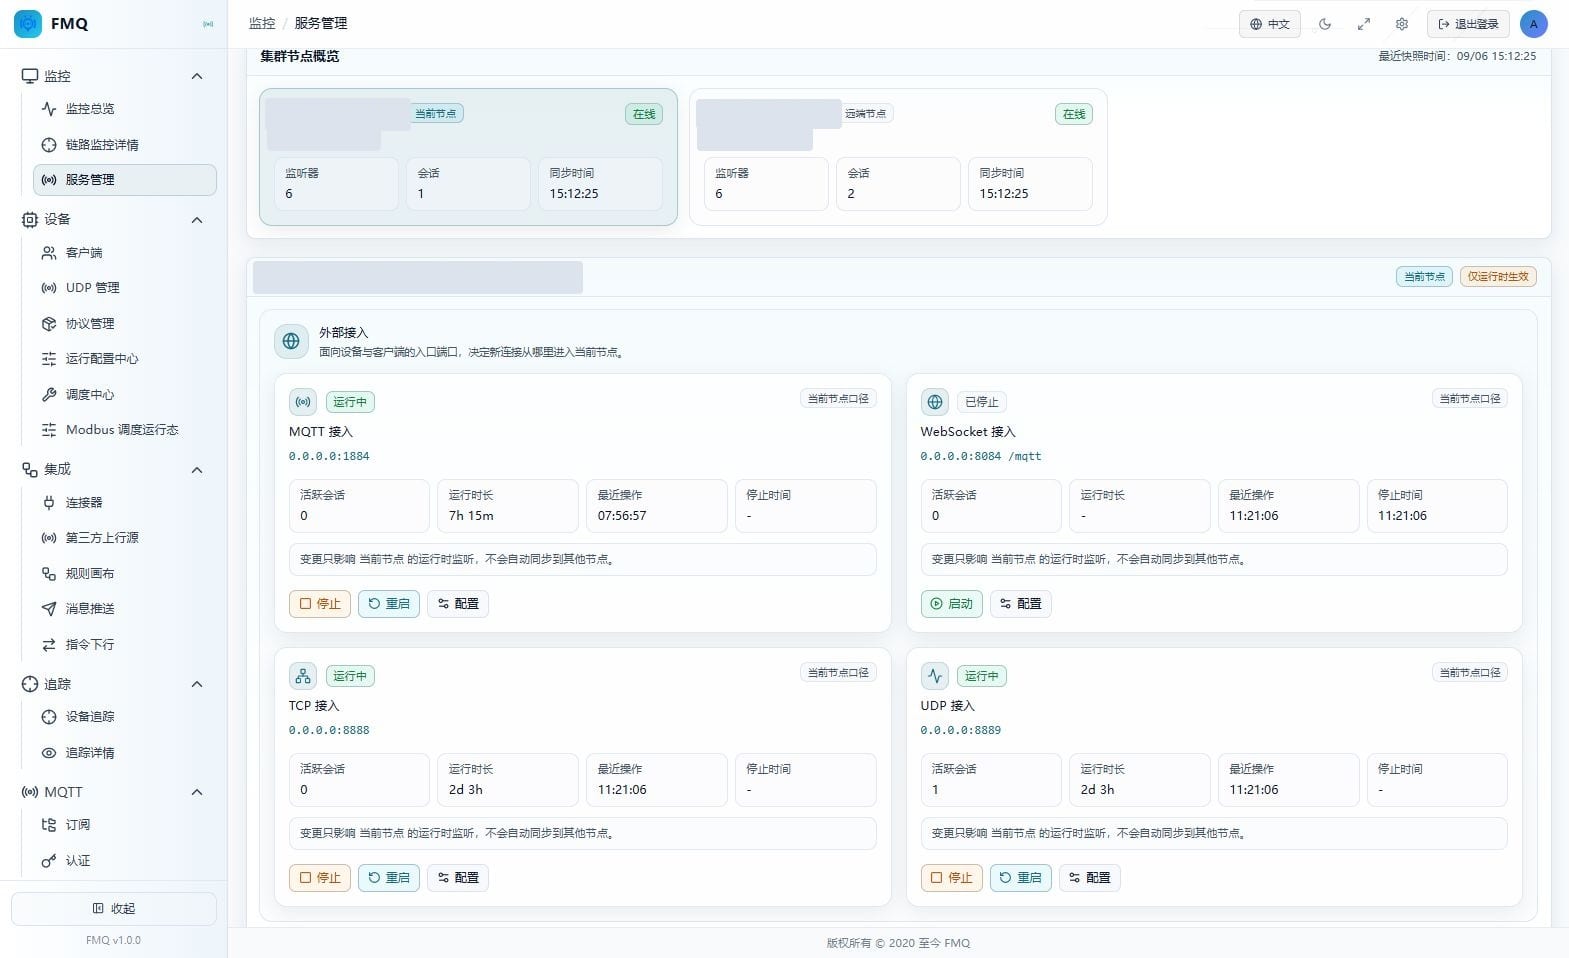Open 链路监控详情 page

coord(125,145)
